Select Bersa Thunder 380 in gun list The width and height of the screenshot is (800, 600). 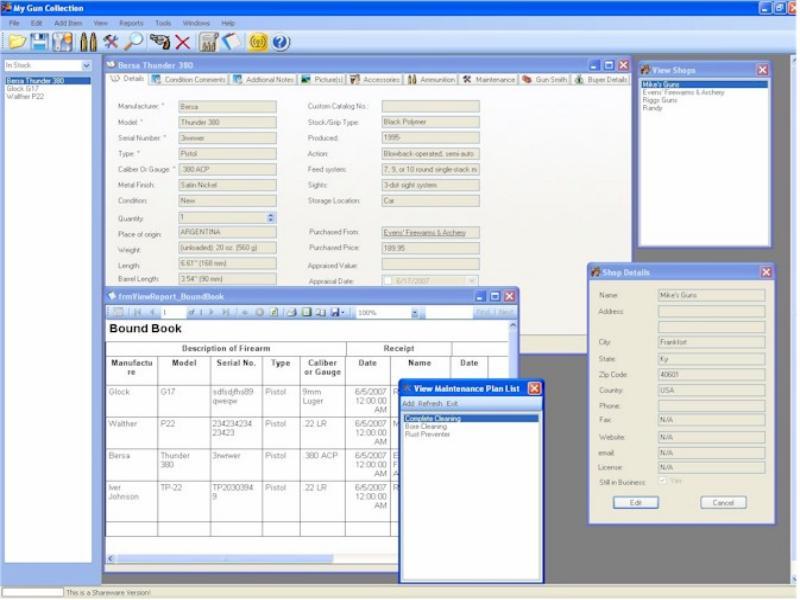(48, 81)
